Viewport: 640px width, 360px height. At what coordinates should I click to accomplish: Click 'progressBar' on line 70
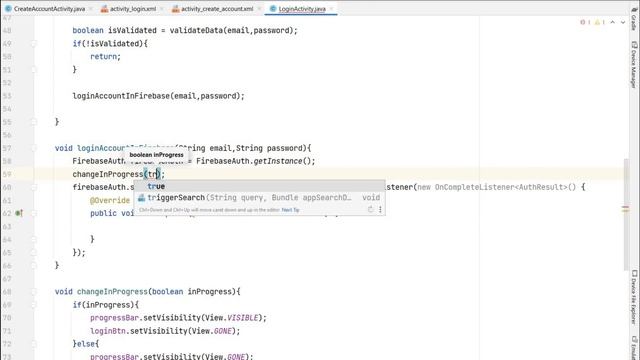[x=114, y=318]
